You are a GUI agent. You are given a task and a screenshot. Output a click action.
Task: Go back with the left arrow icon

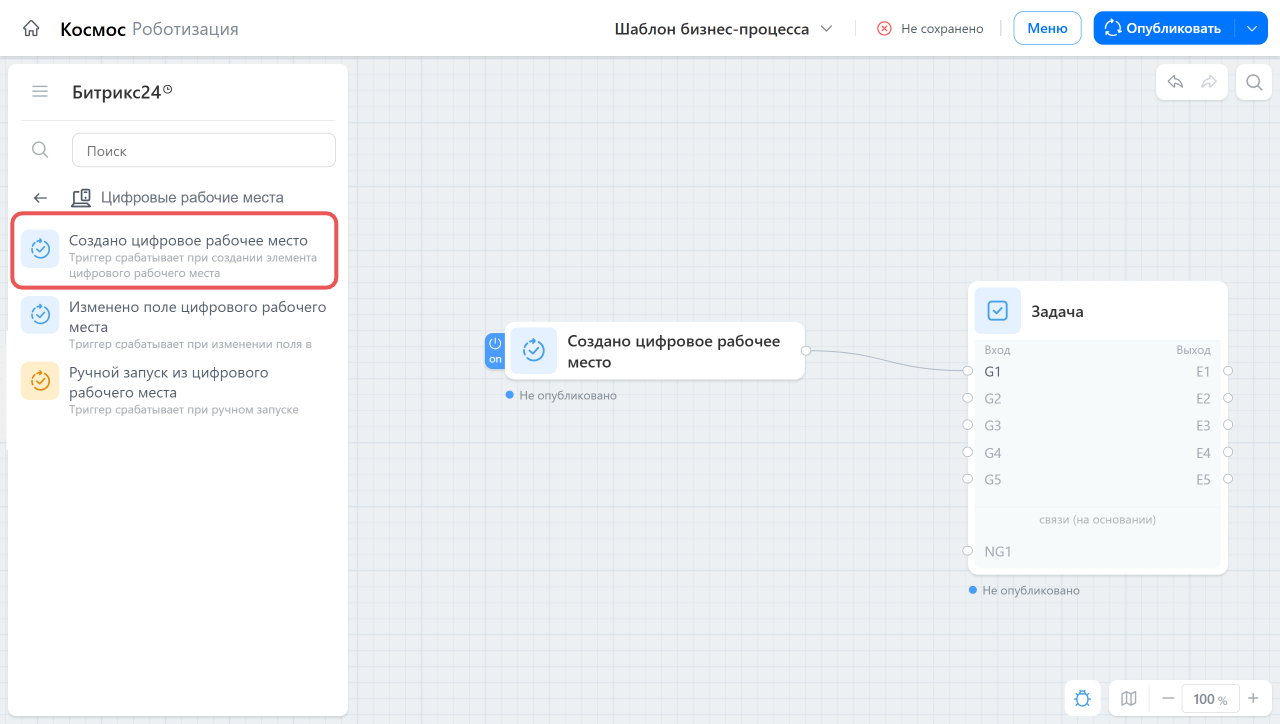(41, 198)
